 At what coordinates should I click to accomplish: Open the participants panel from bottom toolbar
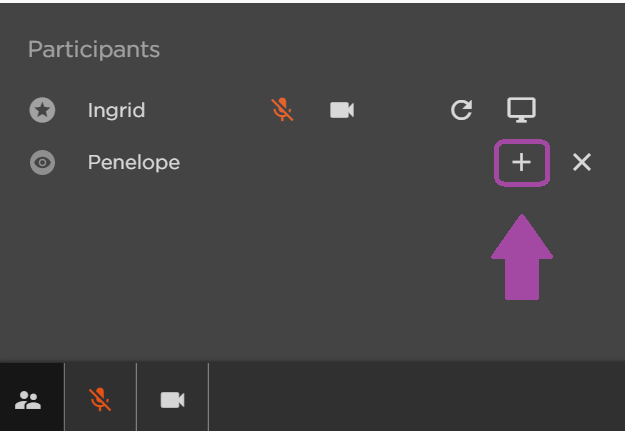tap(28, 400)
